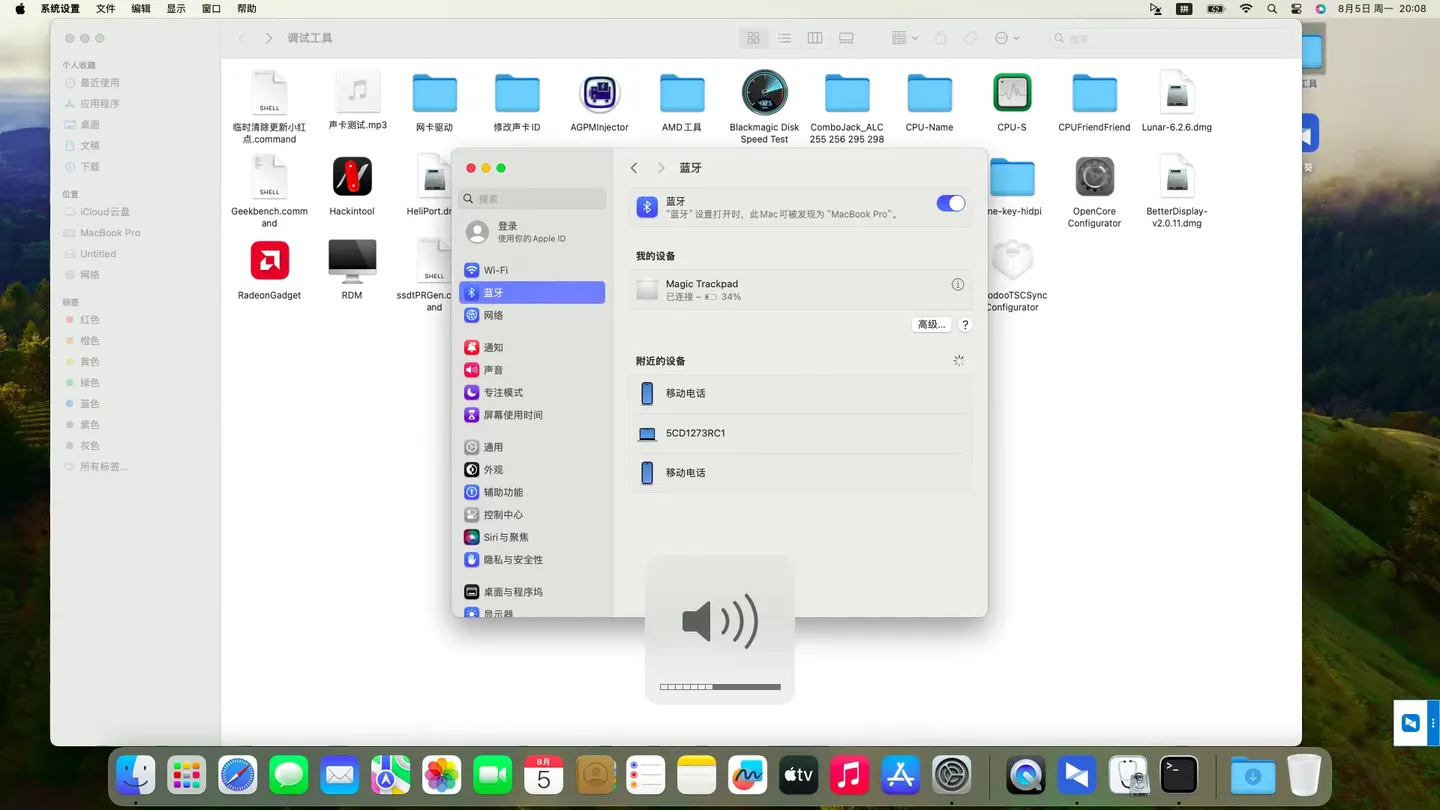1440x810 pixels.
Task: Open the 显示 menu in menu bar
Action: tap(176, 8)
